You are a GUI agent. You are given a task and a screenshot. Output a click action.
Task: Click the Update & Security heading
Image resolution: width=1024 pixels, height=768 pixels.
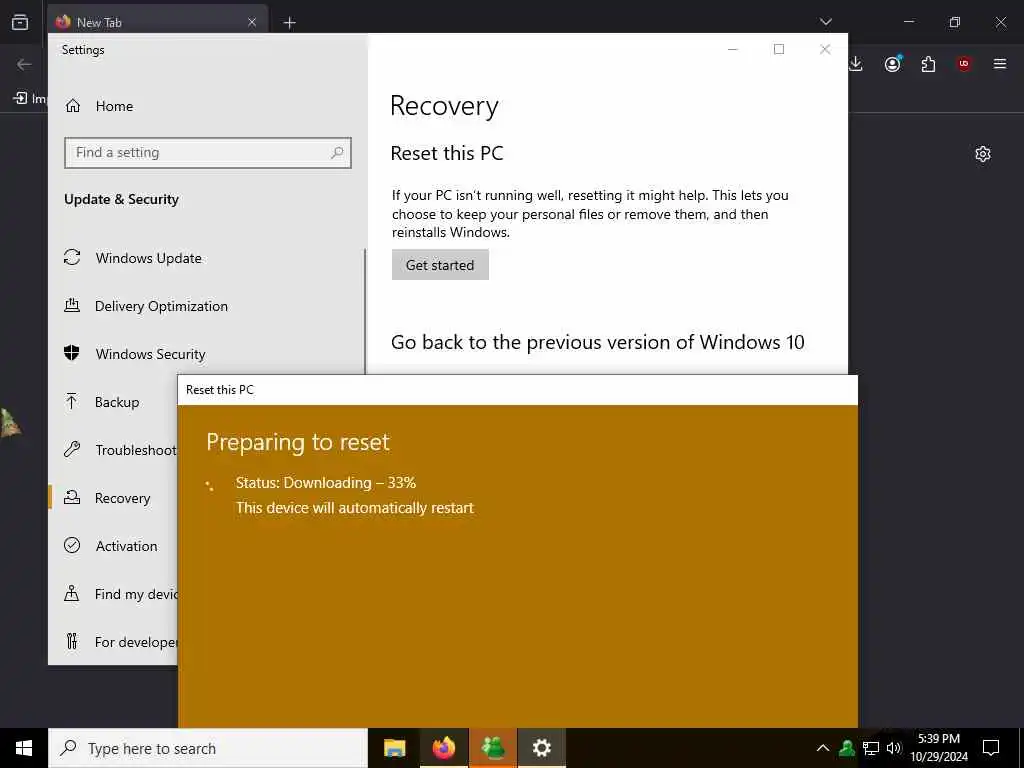point(121,199)
